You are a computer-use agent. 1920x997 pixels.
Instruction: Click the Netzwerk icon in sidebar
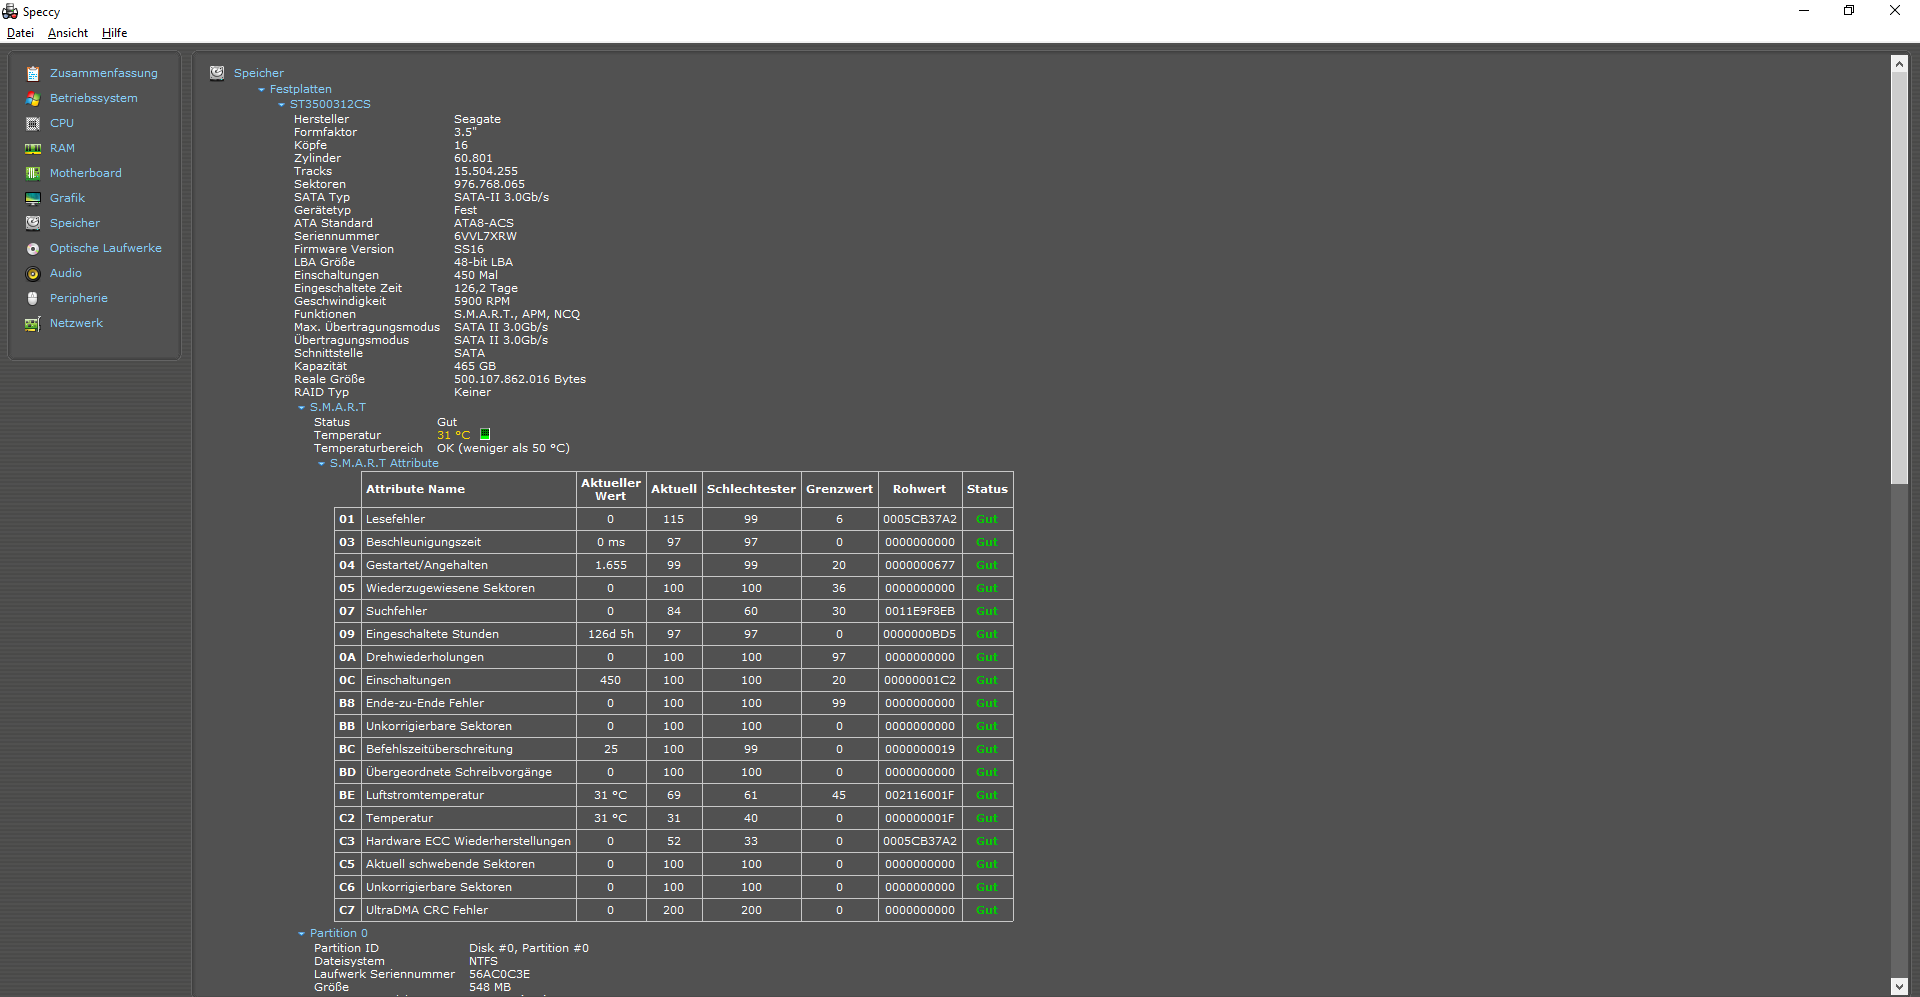click(x=33, y=324)
